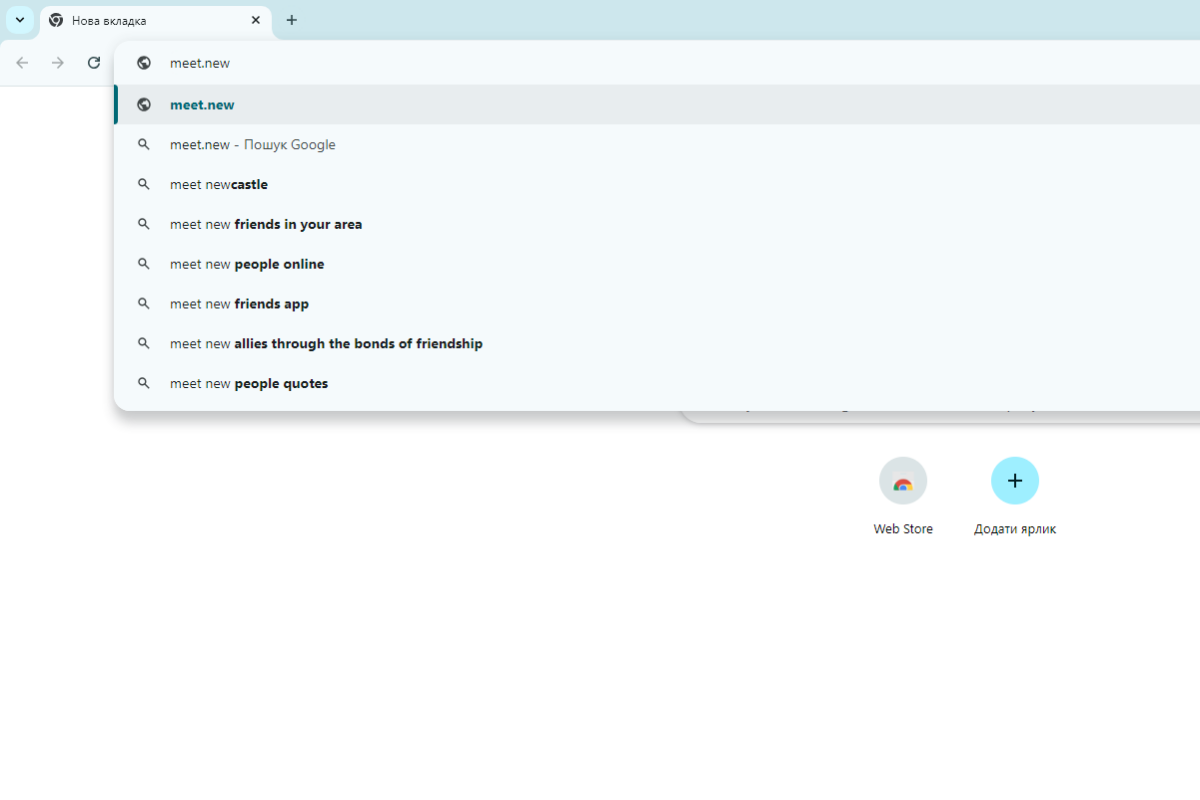Click the forward navigation arrow
Screen dimensions: 1200x800
[58, 63]
